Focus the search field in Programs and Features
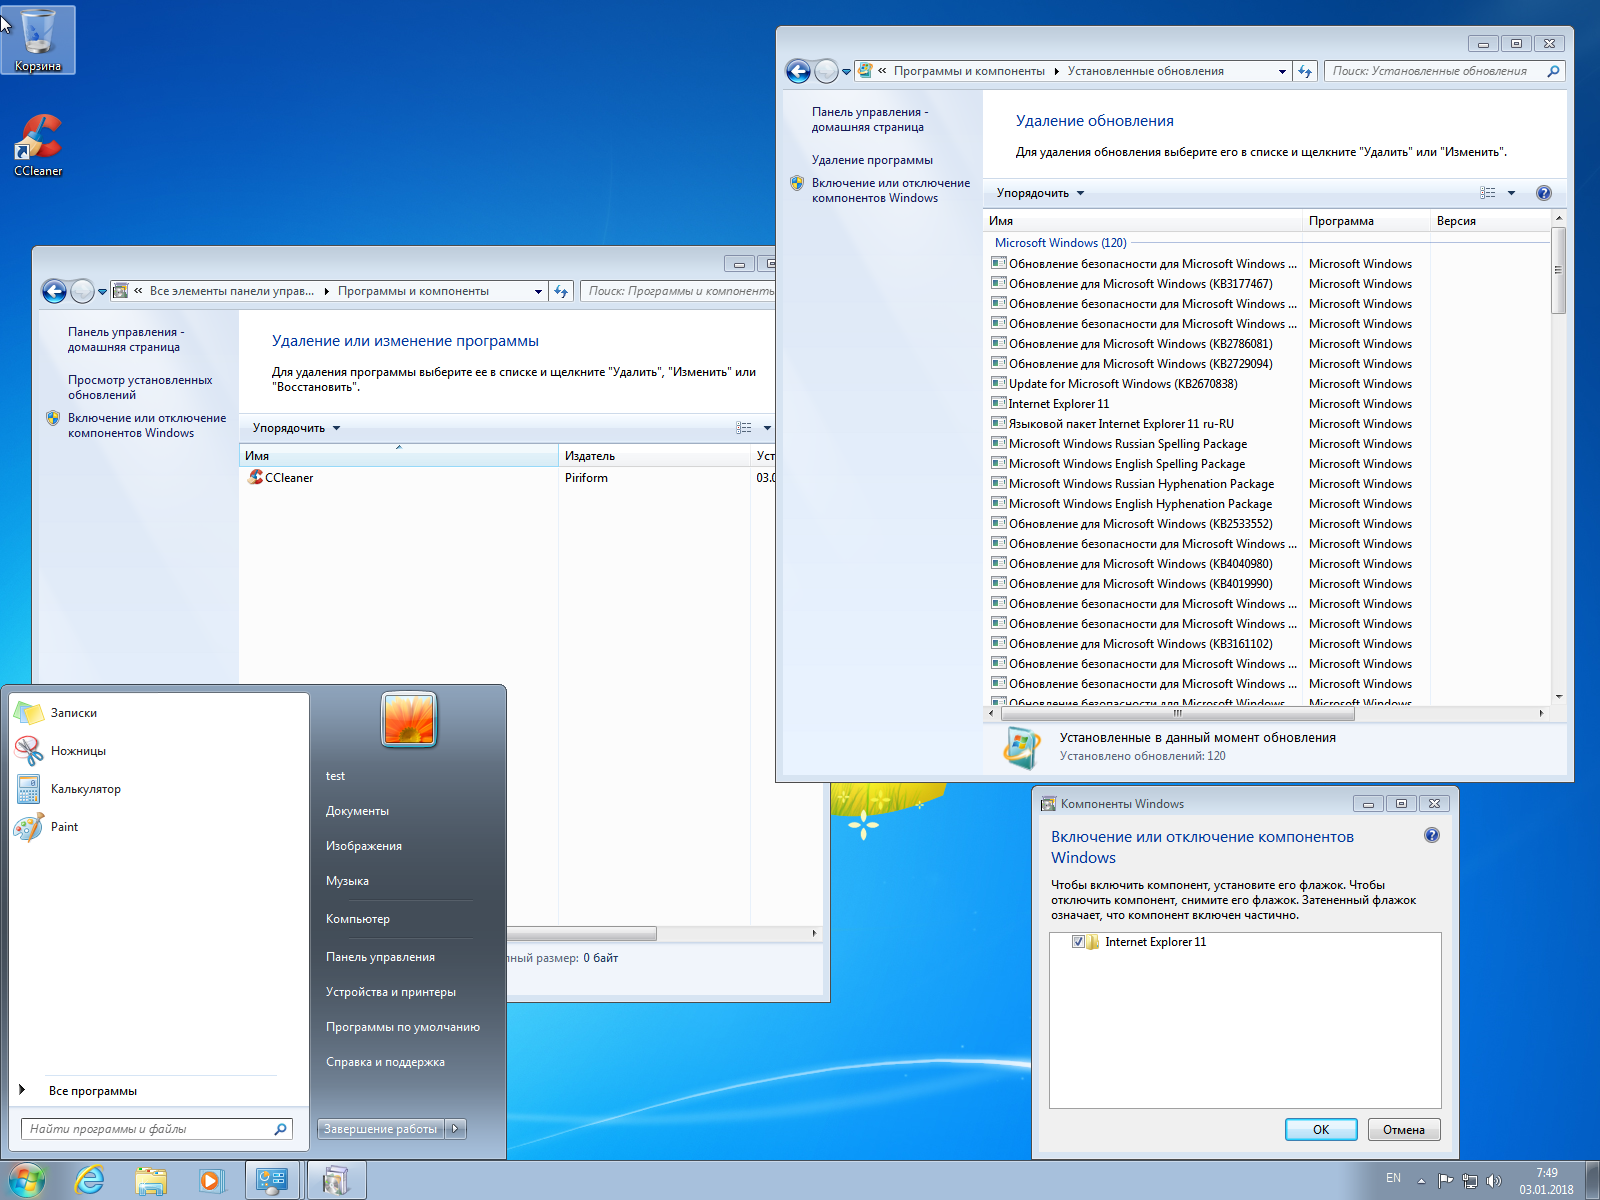The height and width of the screenshot is (1200, 1600). [x=680, y=291]
